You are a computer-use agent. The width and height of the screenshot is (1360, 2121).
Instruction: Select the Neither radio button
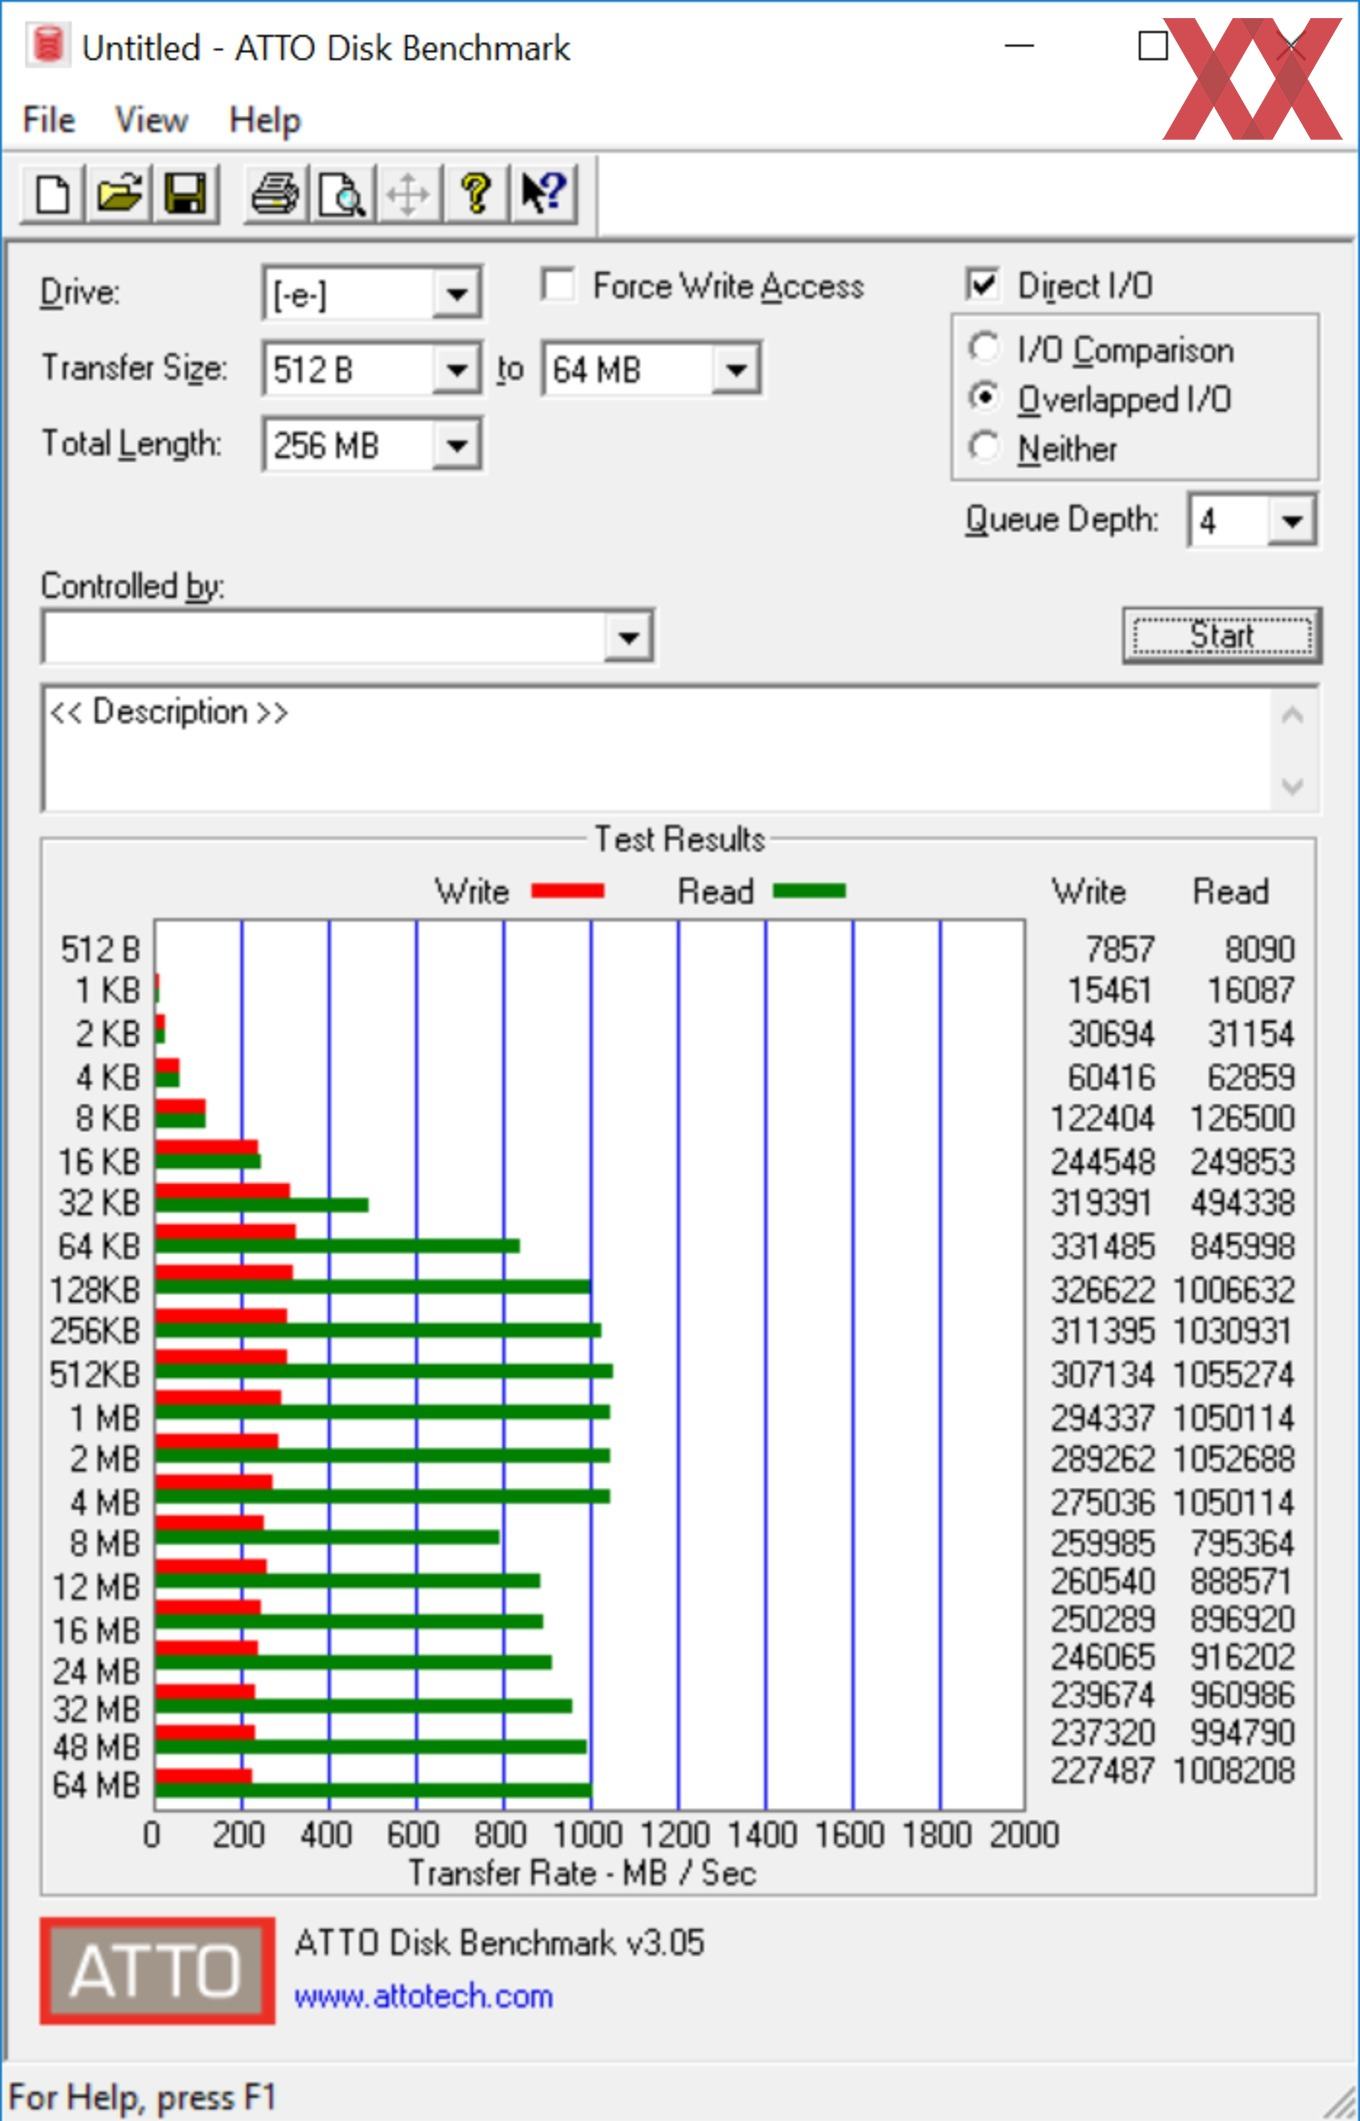[984, 447]
